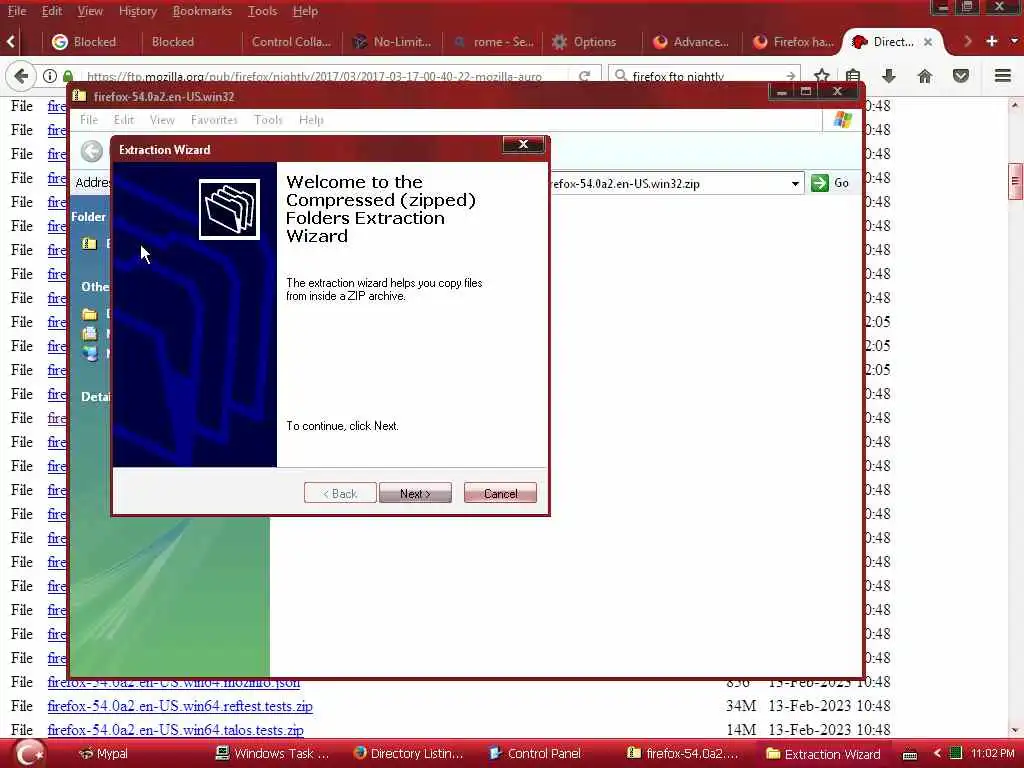The height and width of the screenshot is (768, 1024).
Task: Open File menu in zip folder window
Action: pos(89,120)
